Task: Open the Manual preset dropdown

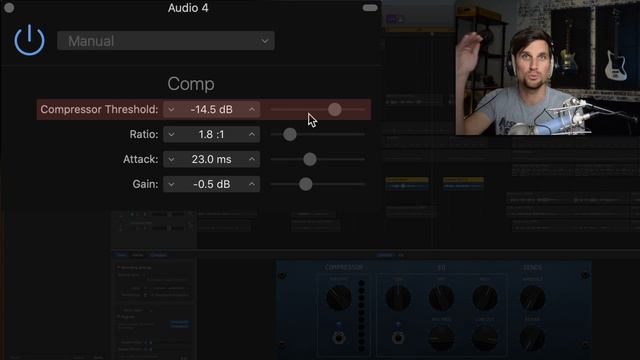Action: click(x=166, y=41)
